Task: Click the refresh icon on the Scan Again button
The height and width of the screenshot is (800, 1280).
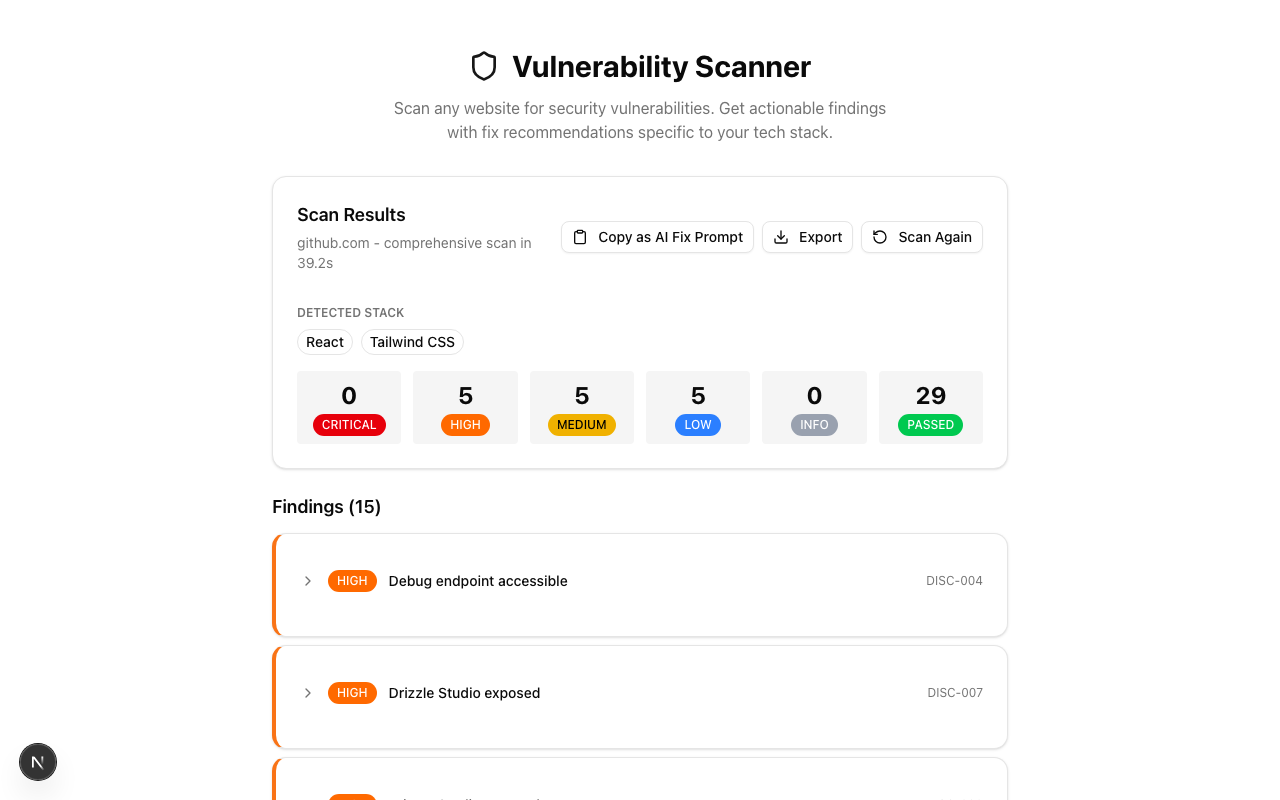Action: pyautogui.click(x=879, y=237)
